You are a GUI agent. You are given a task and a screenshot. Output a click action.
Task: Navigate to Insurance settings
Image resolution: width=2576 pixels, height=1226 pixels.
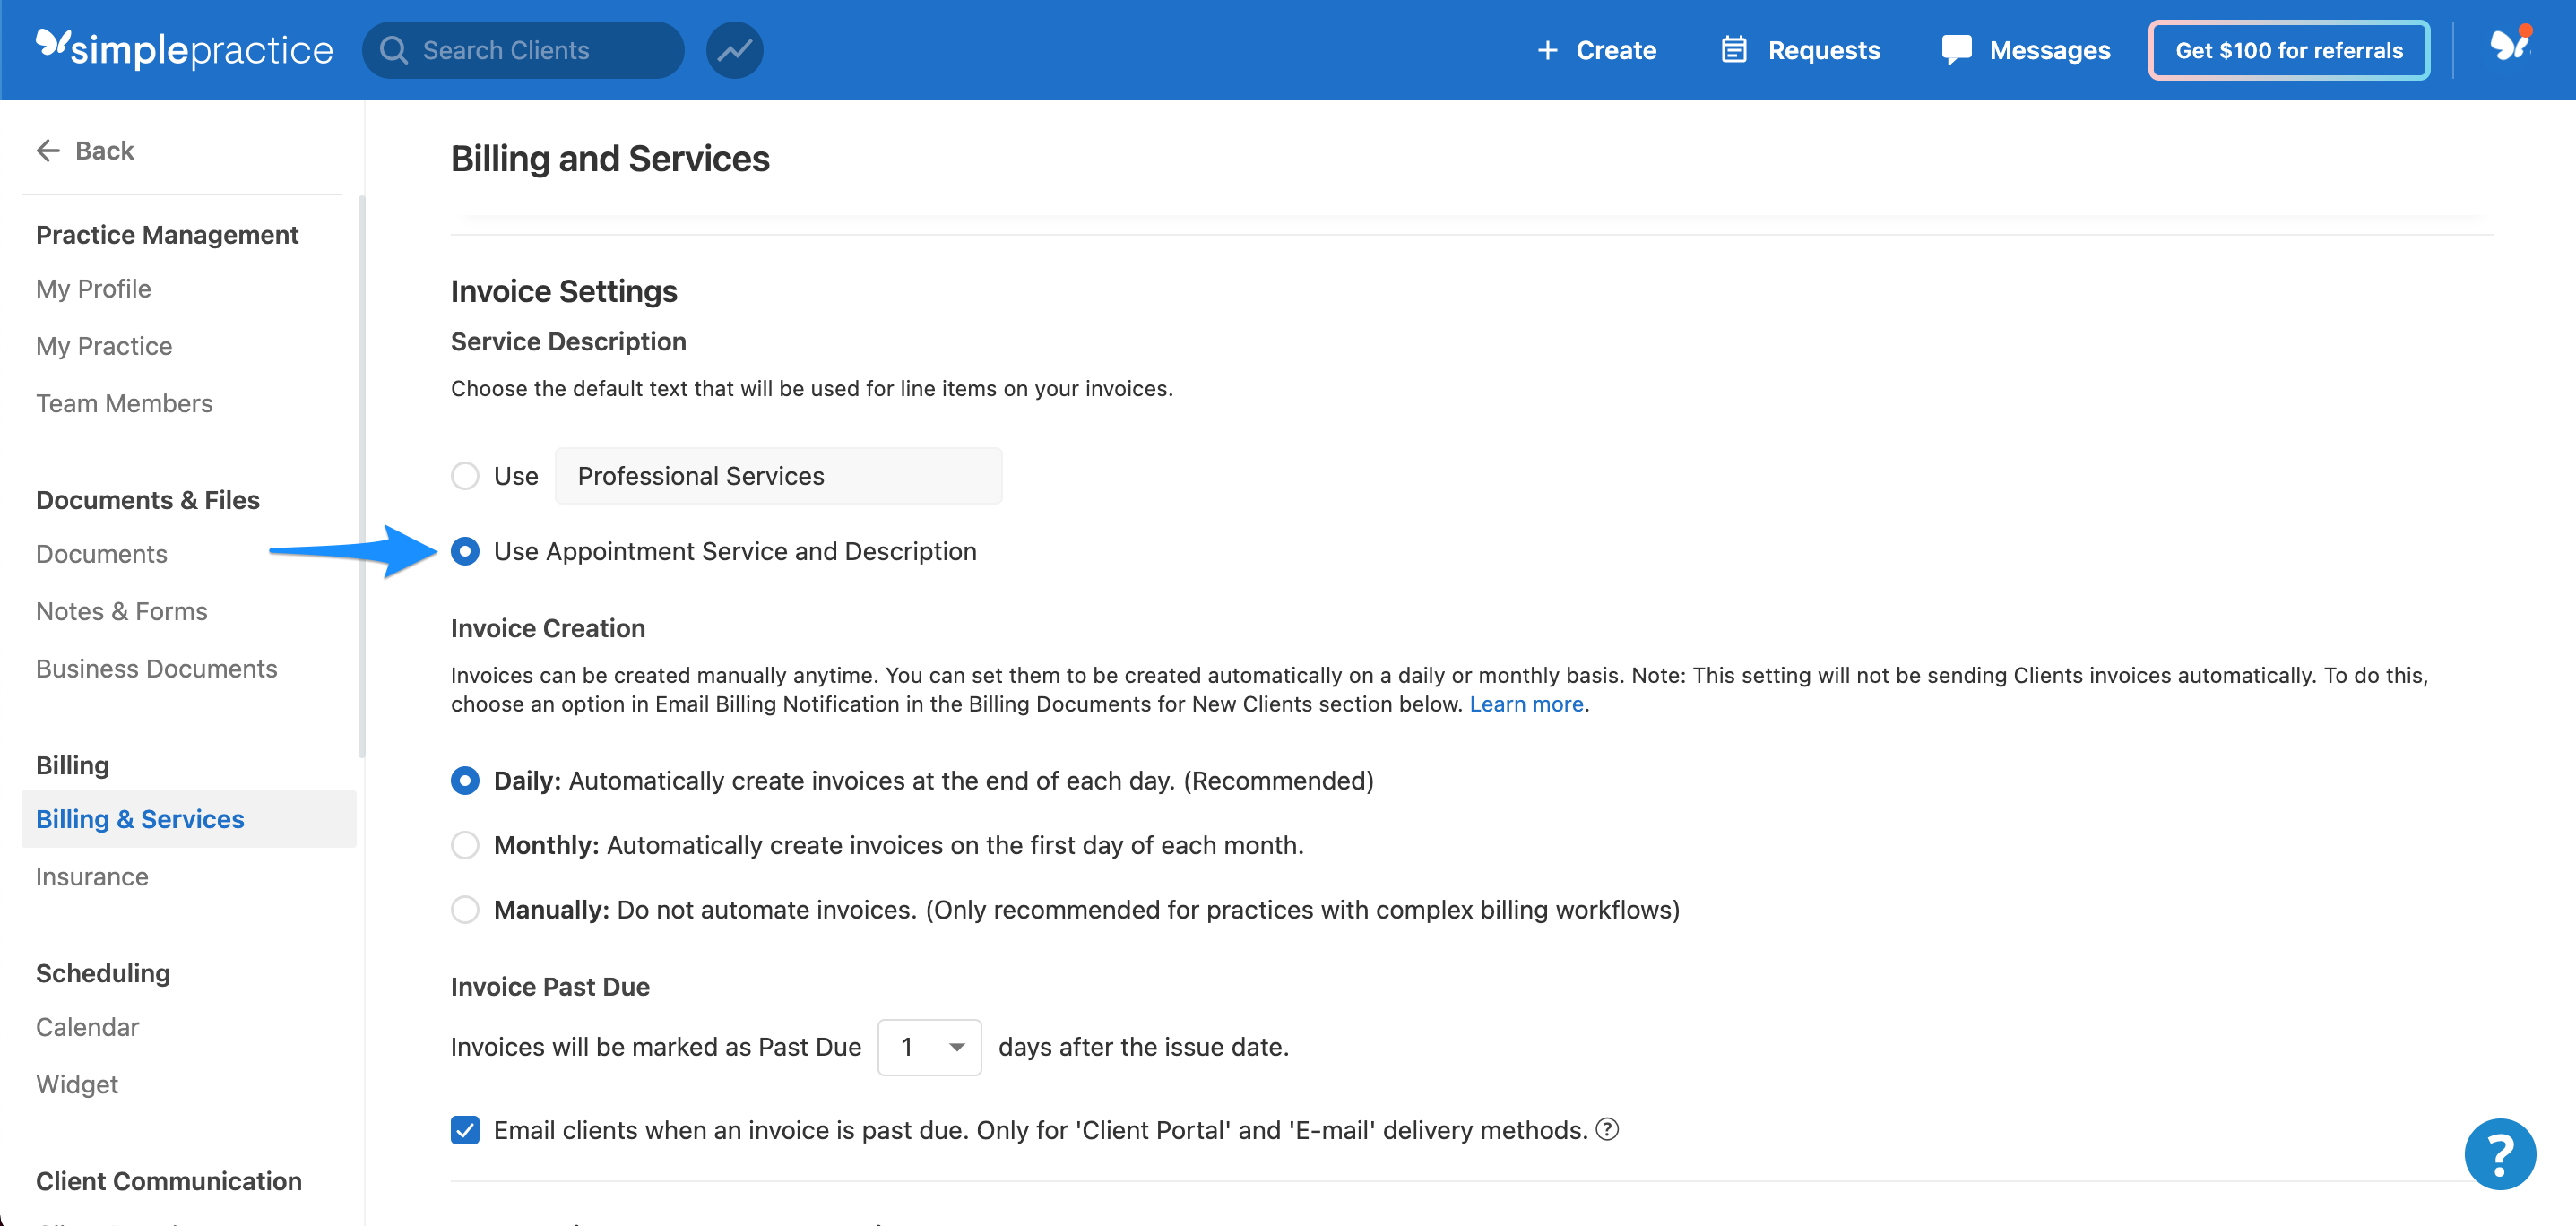tap(91, 876)
